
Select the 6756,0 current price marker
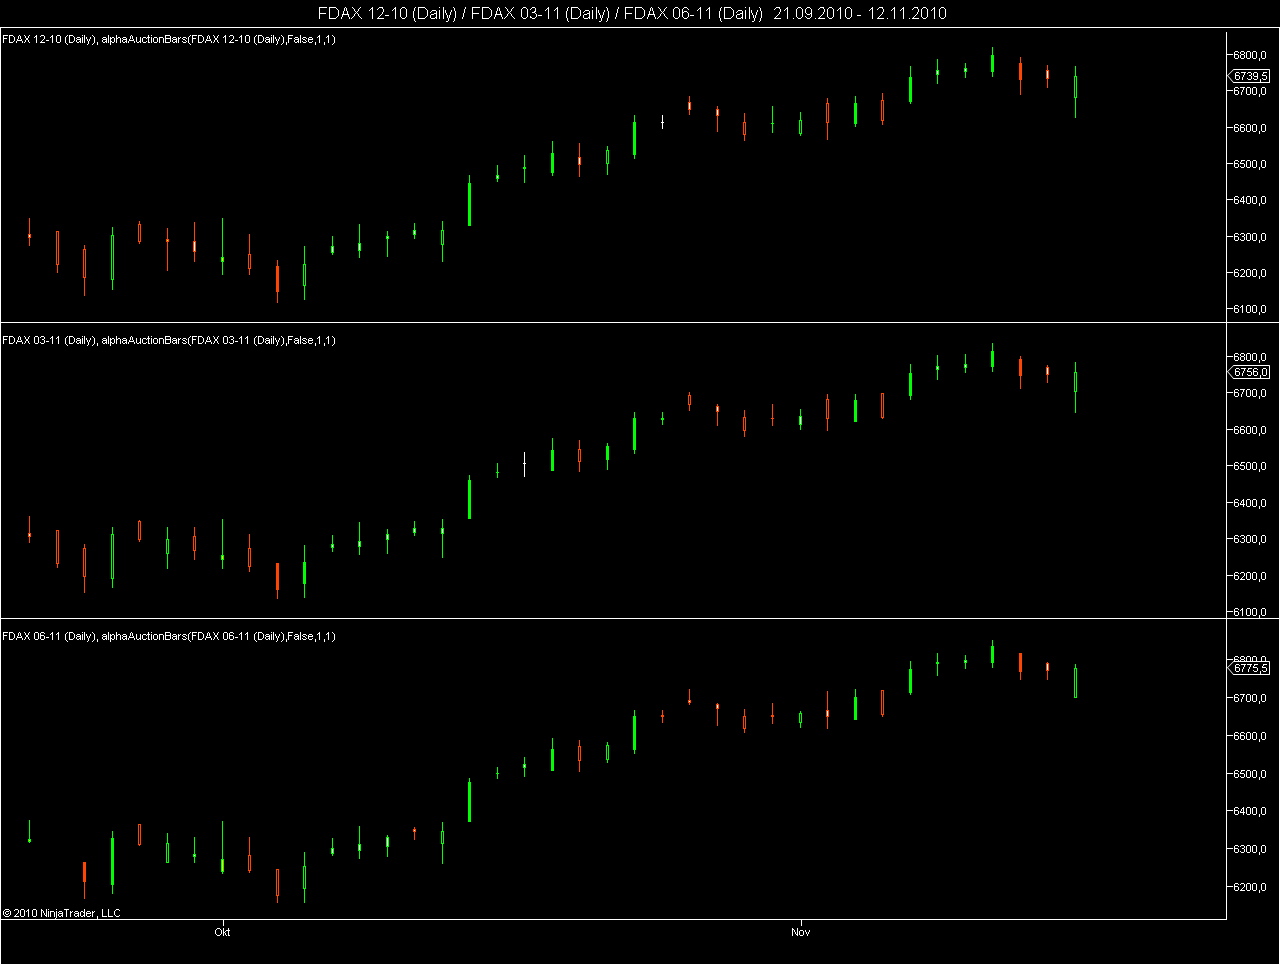coord(1250,372)
